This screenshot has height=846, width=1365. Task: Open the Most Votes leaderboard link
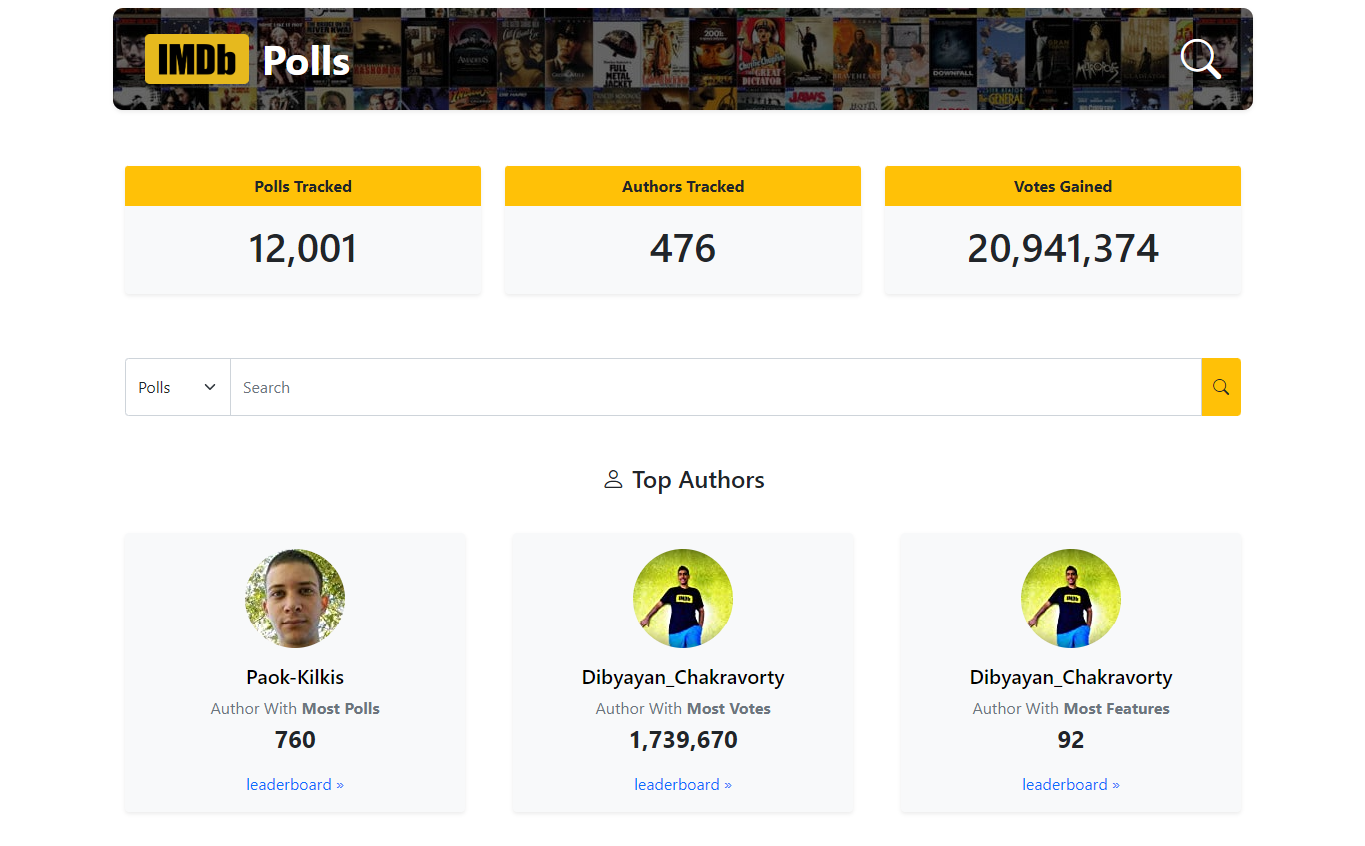683,784
